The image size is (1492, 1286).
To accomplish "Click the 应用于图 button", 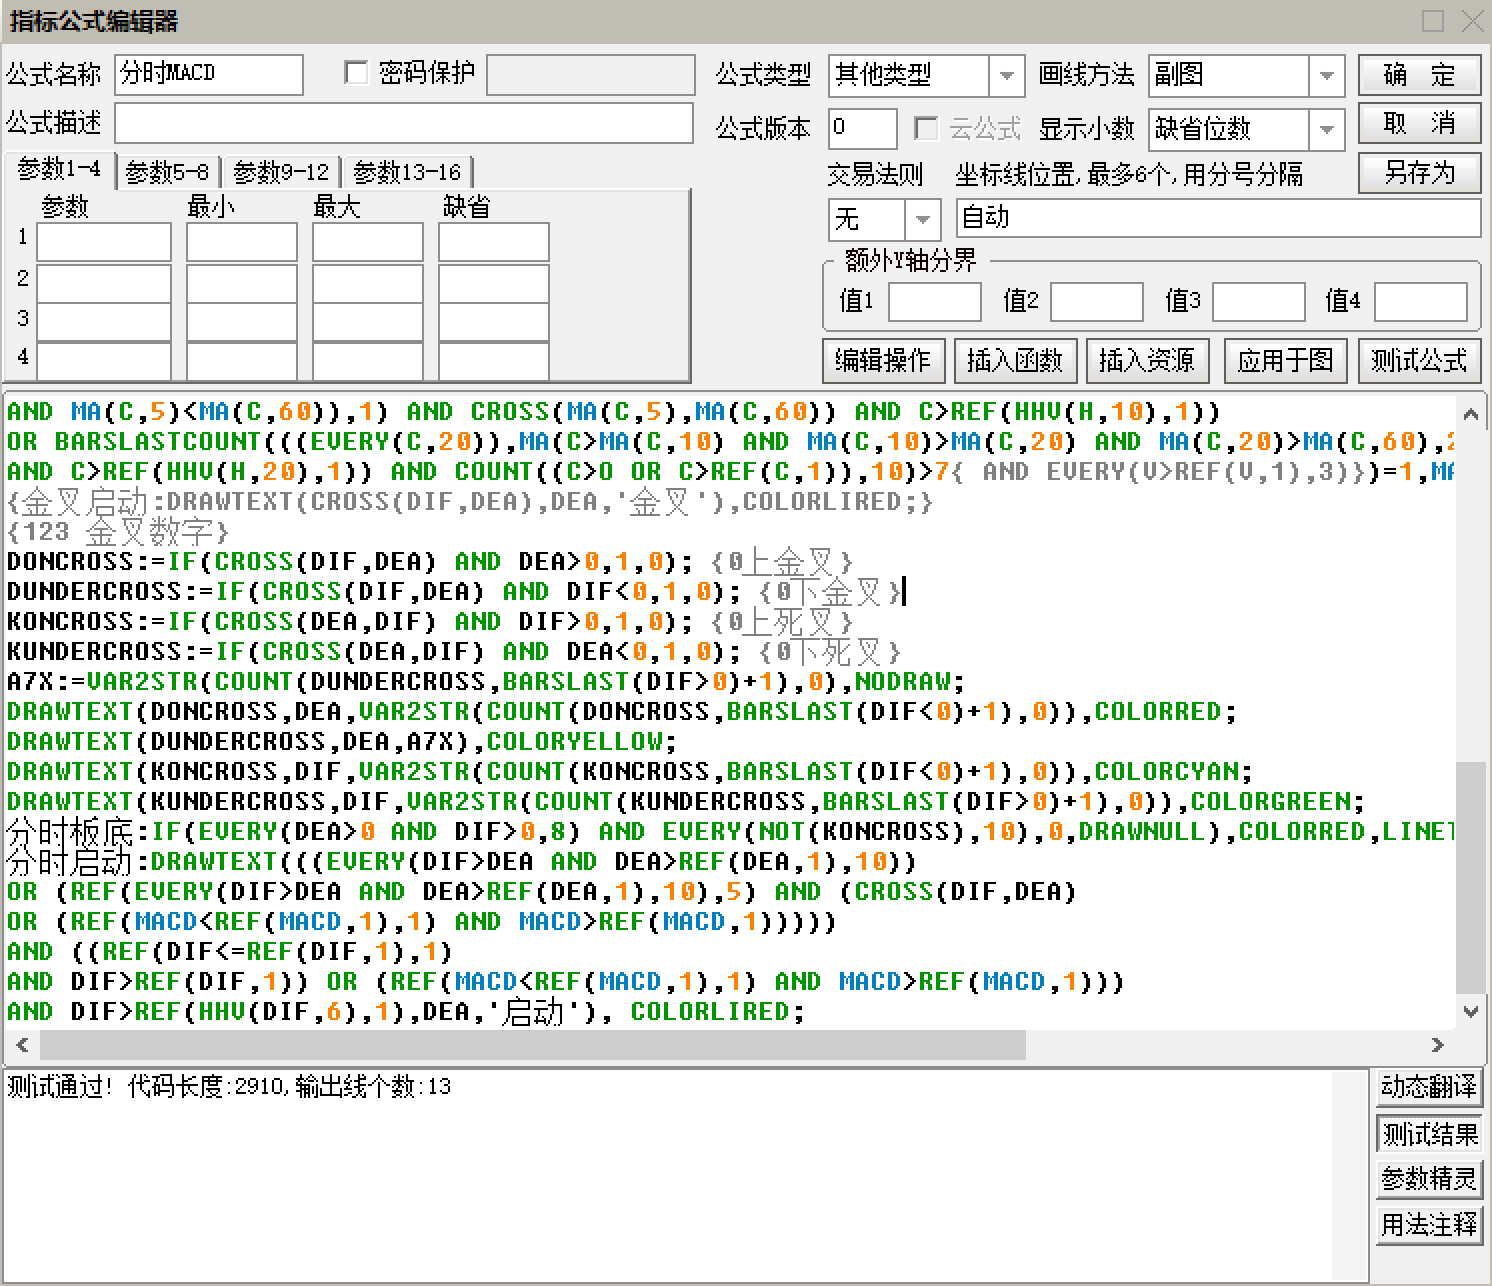I will [1285, 360].
